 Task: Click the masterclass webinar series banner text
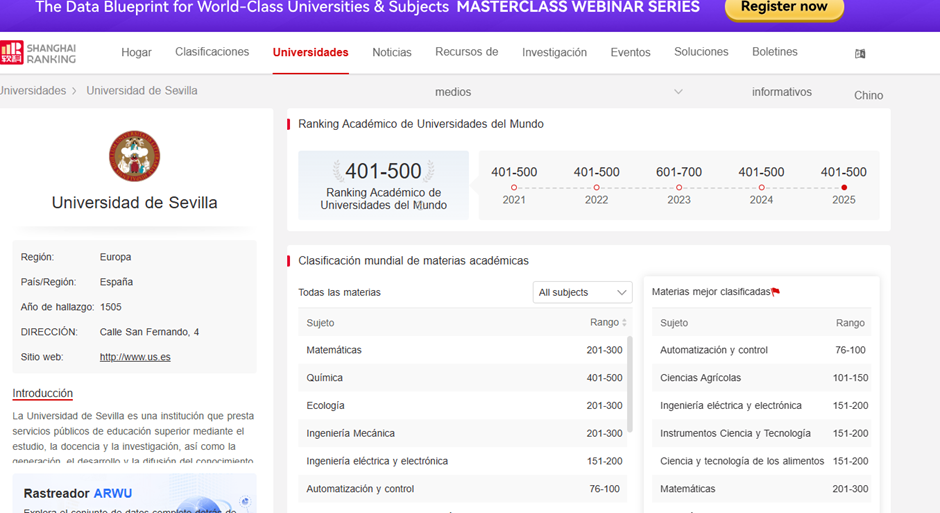coord(578,7)
